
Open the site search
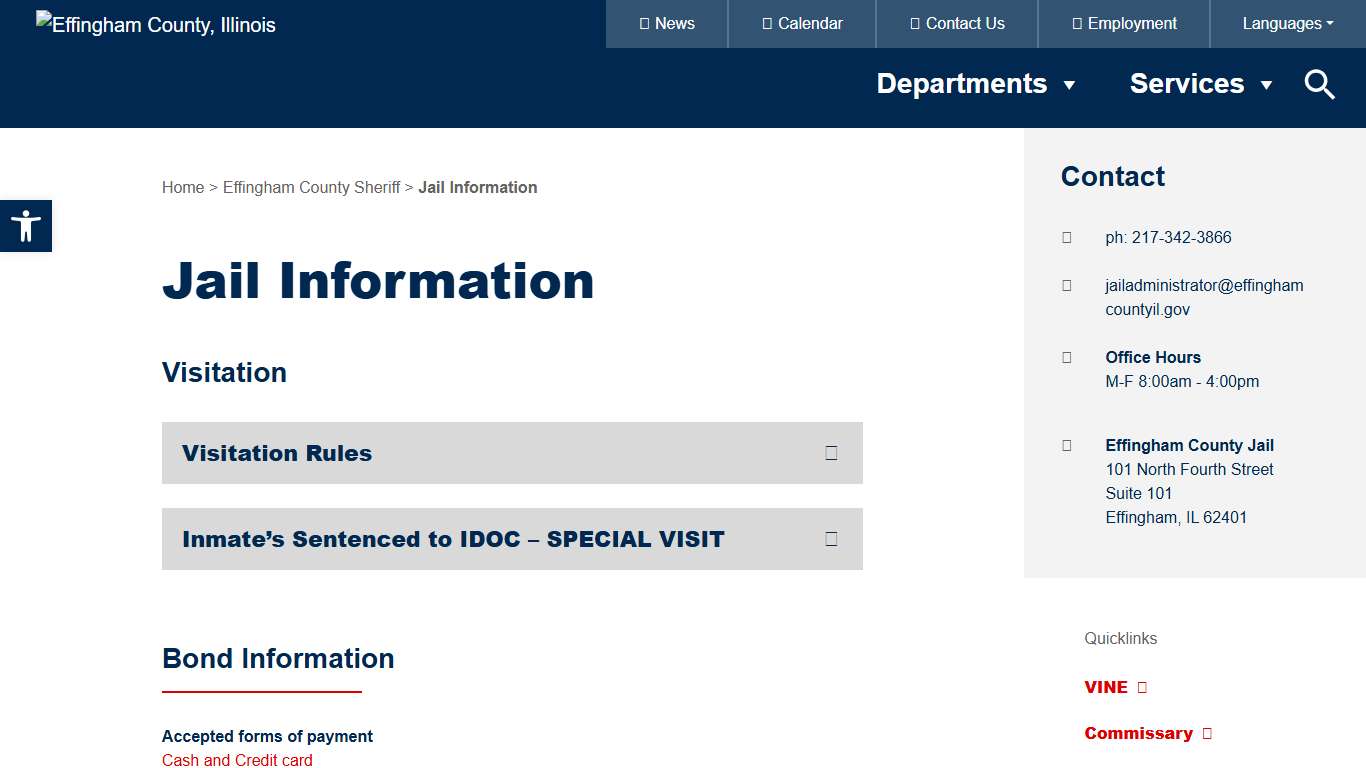point(1319,84)
